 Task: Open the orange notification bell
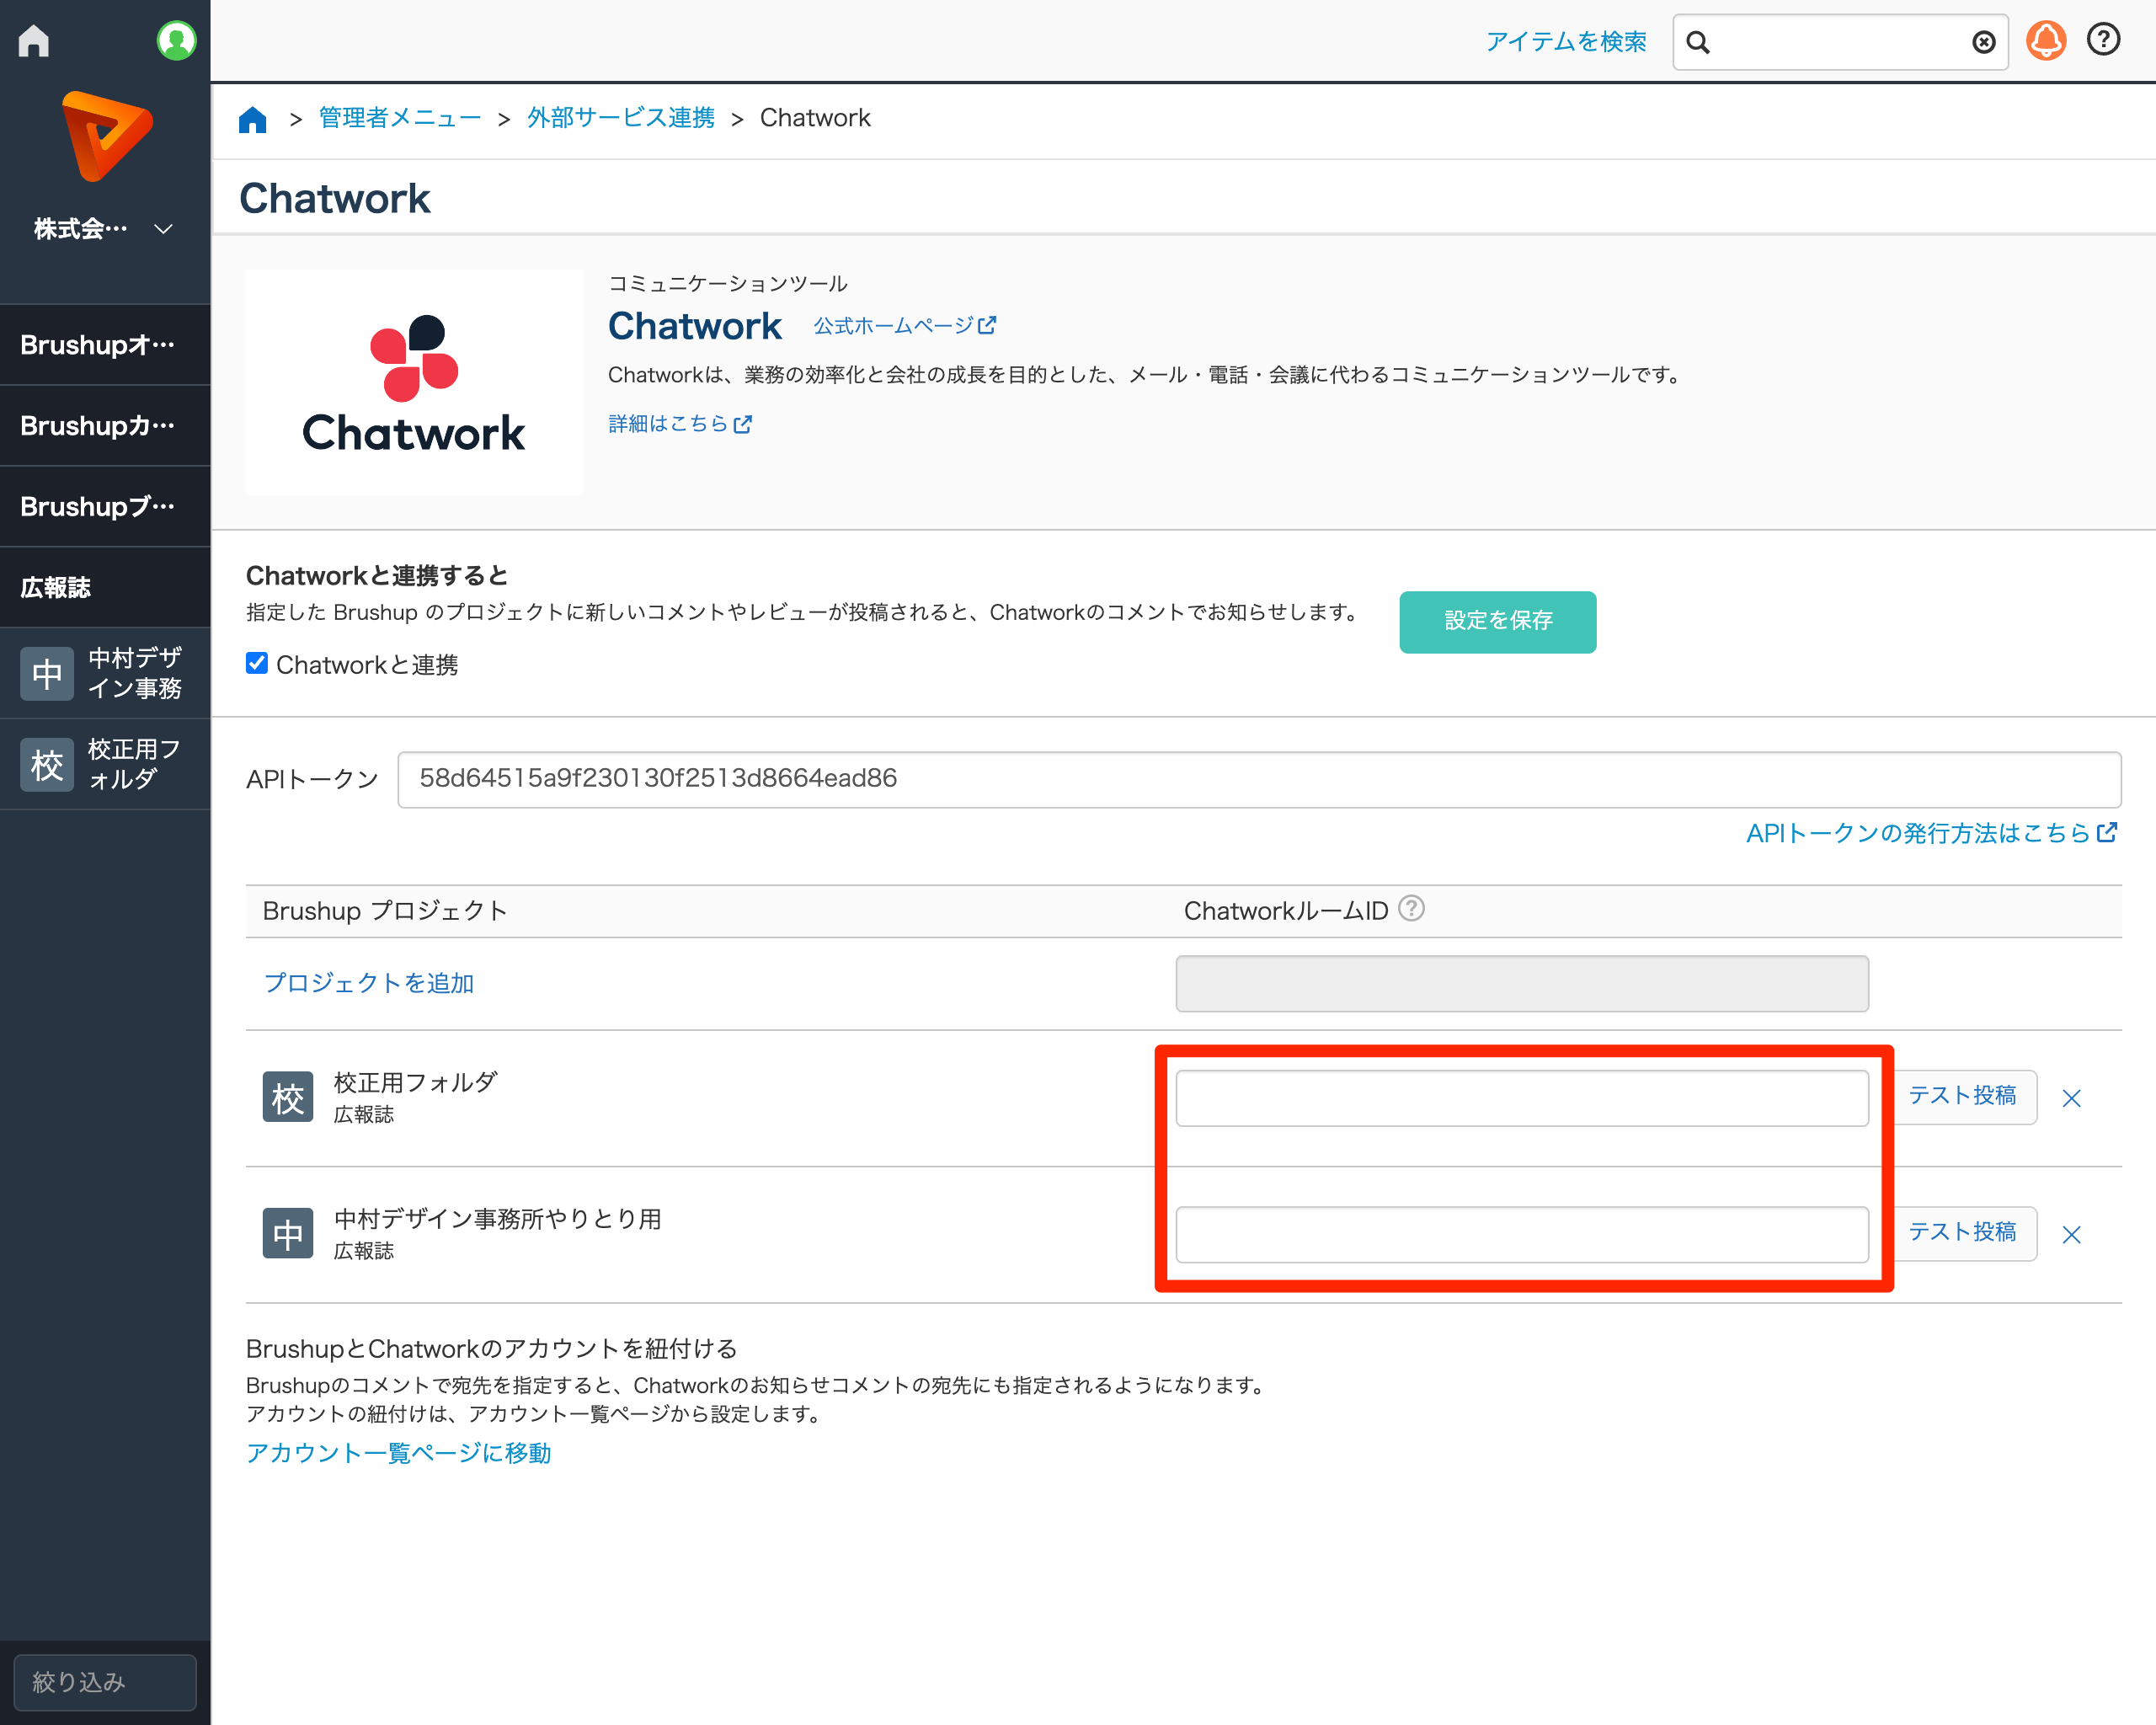click(x=2046, y=41)
